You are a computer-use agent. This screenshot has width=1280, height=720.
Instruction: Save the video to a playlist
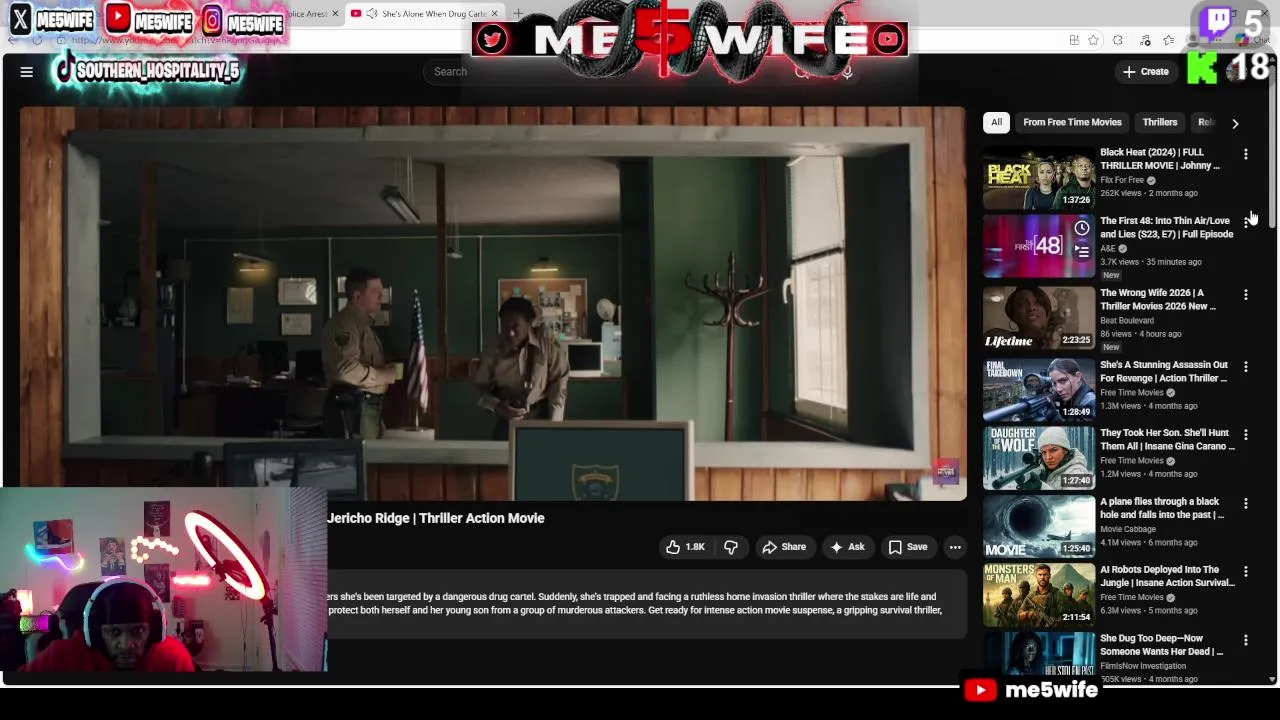pos(908,547)
